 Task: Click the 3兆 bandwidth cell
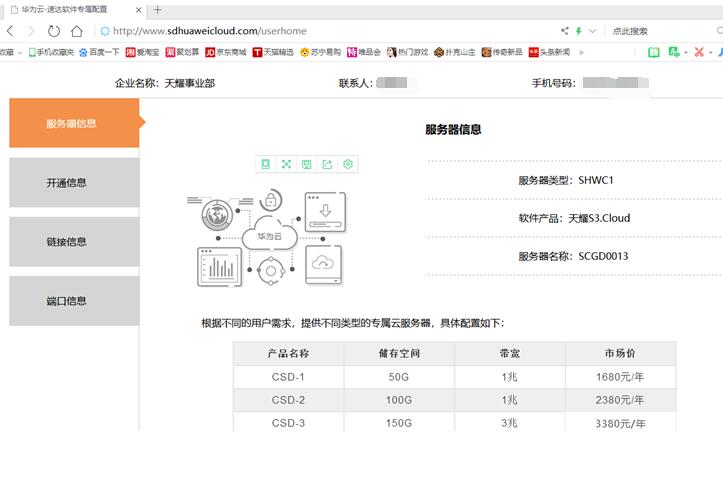tap(510, 423)
